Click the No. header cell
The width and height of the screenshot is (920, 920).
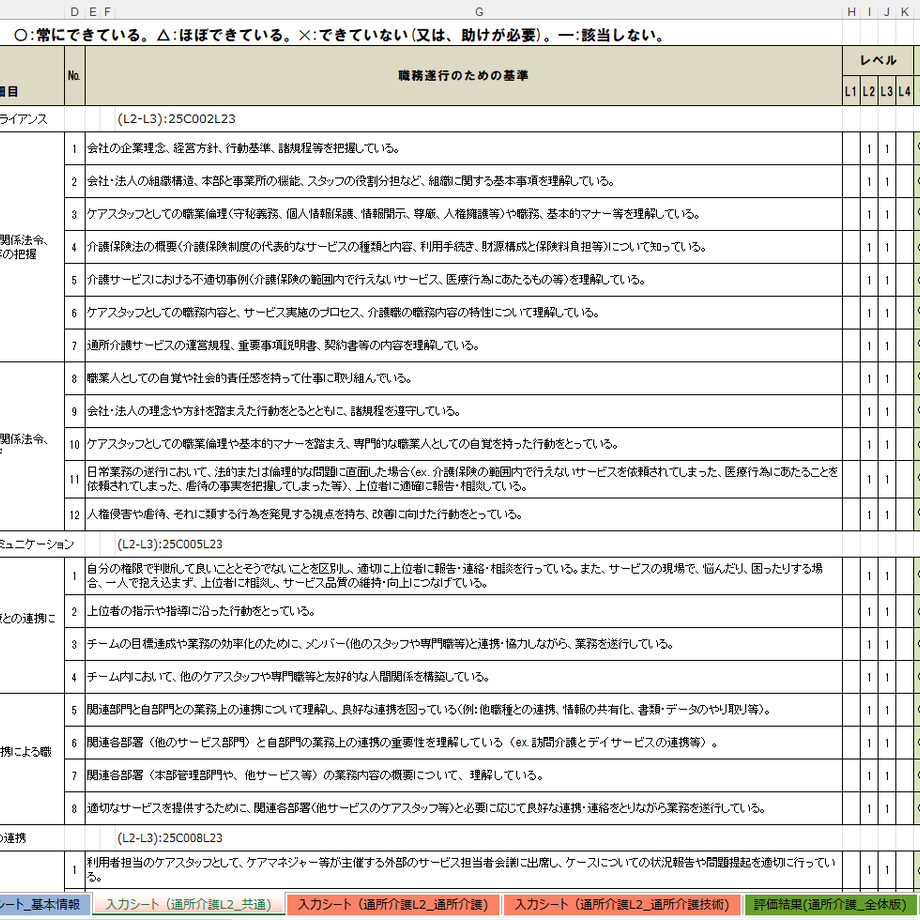[74, 76]
